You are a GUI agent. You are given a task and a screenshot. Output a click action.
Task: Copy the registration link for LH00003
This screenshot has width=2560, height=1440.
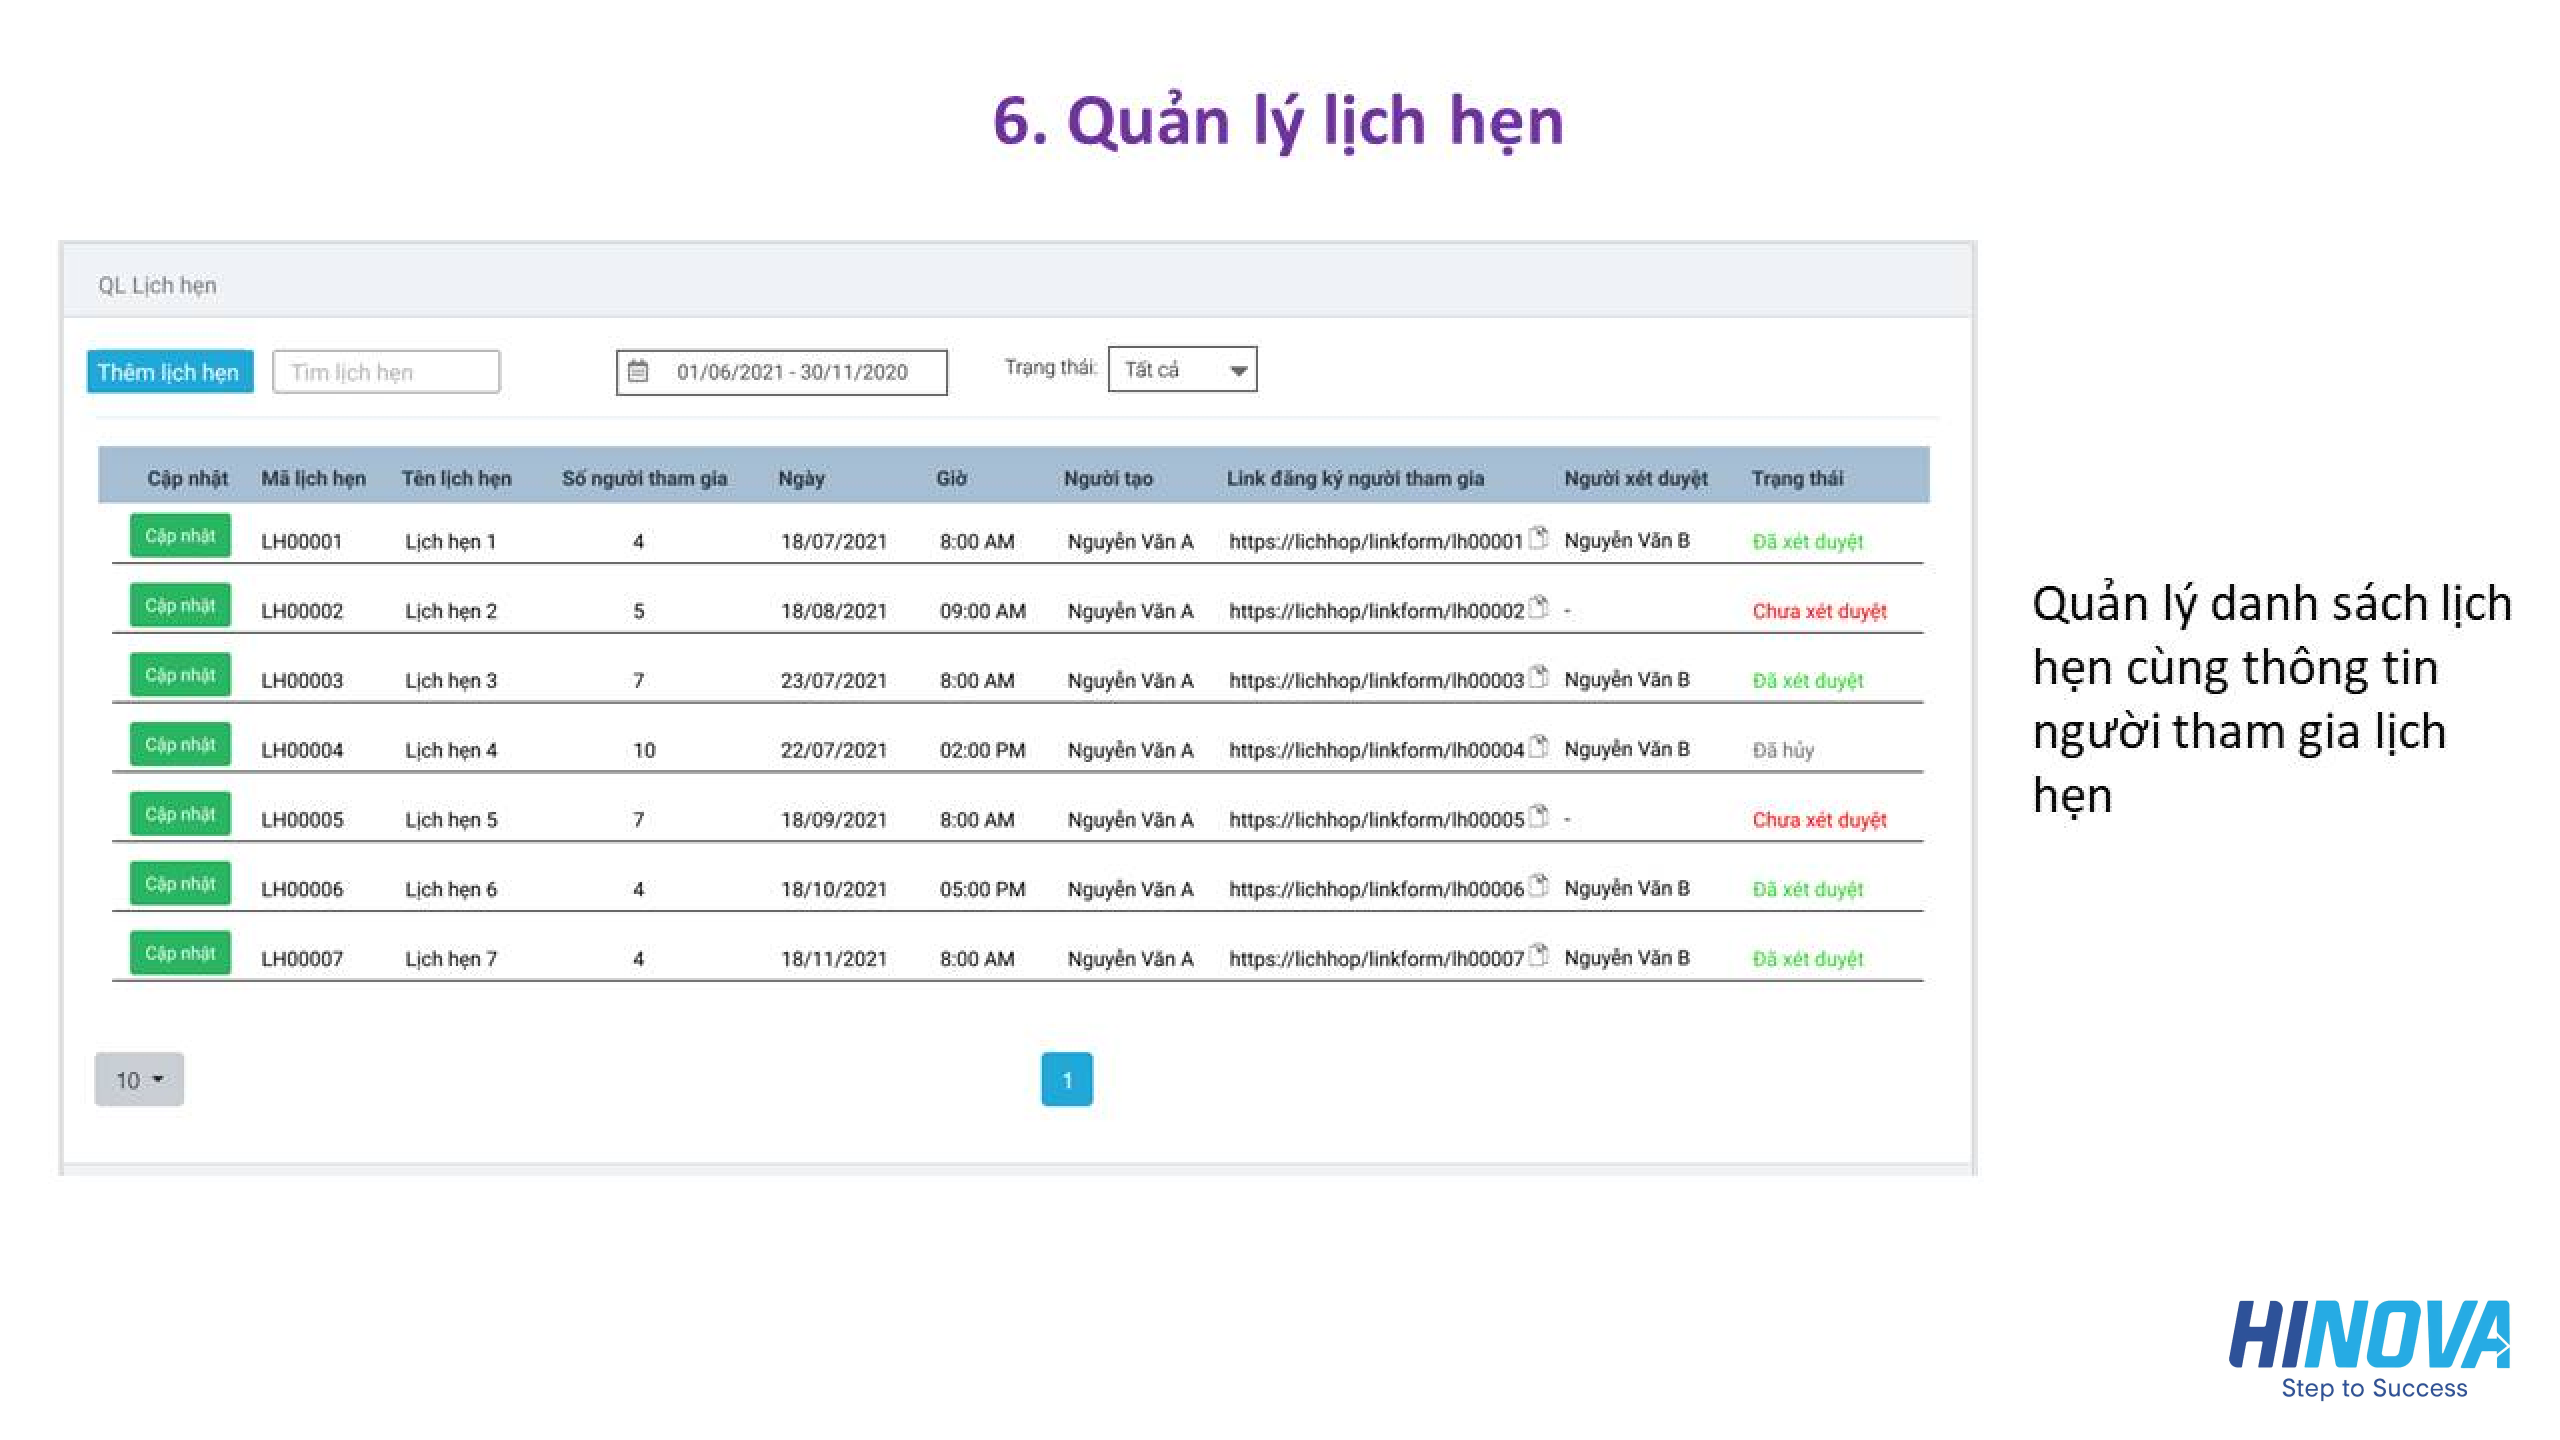[1539, 677]
